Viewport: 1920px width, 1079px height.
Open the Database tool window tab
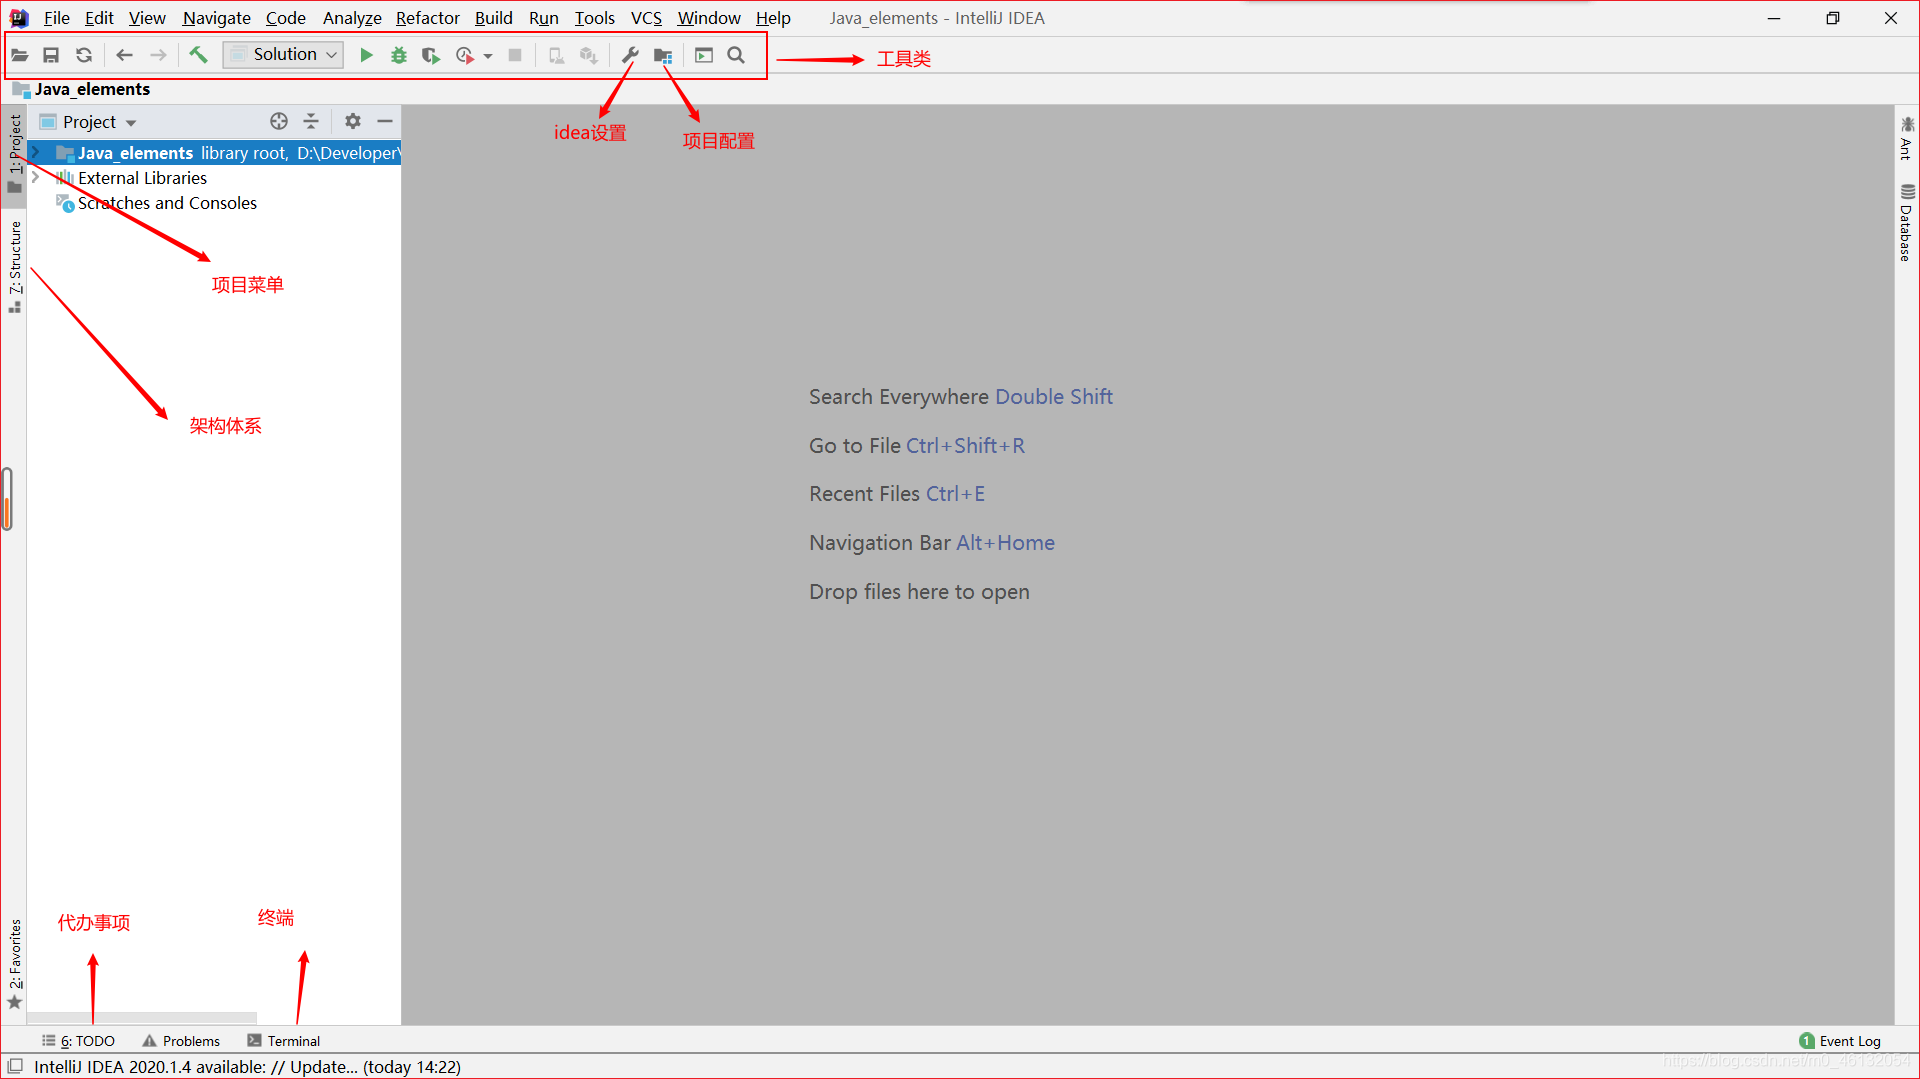click(x=1906, y=223)
